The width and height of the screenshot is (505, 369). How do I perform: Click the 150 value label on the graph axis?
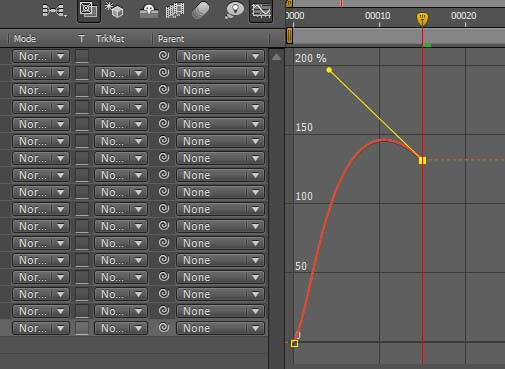click(304, 127)
